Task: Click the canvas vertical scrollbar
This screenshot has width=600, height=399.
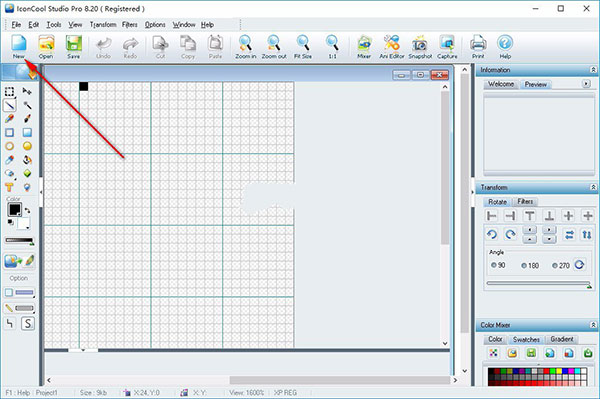Action: click(x=445, y=215)
